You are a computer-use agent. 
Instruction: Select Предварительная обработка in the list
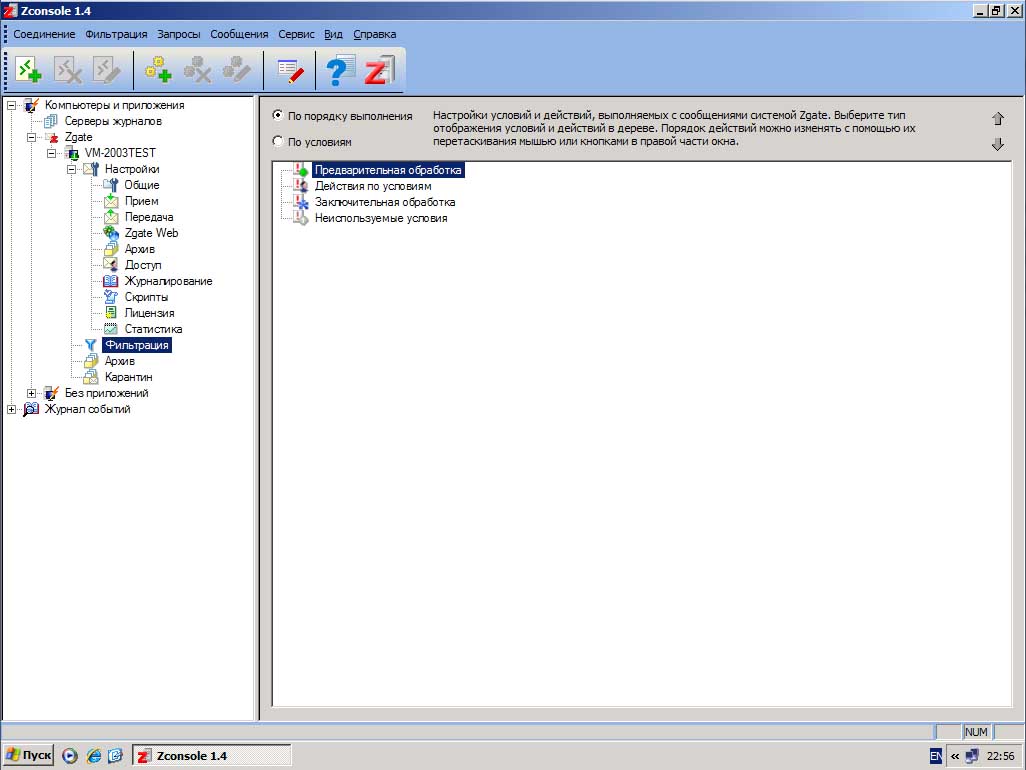click(x=388, y=170)
